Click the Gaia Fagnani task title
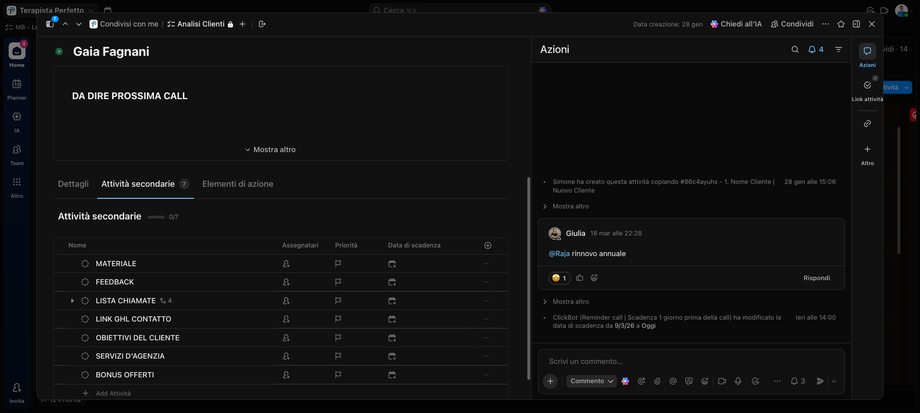Screen dimensions: 920x413 click(x=111, y=52)
